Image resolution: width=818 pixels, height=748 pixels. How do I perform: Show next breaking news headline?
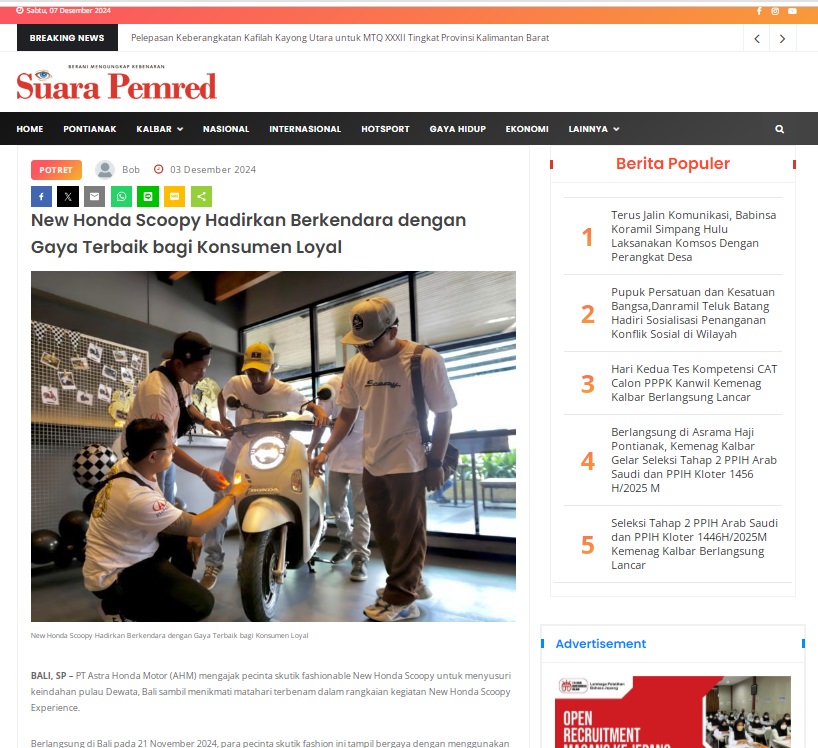782,39
